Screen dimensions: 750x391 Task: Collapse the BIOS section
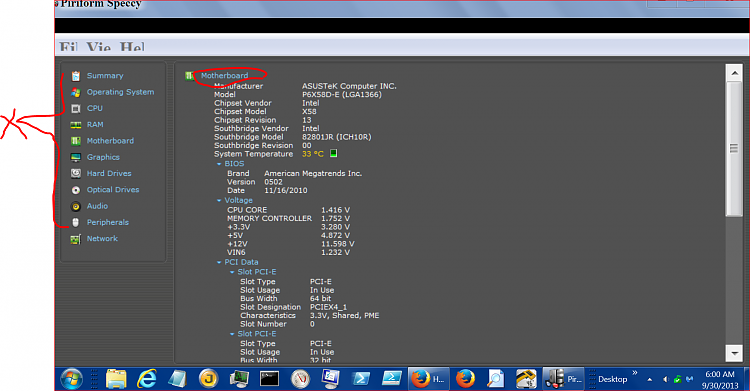(x=219, y=164)
